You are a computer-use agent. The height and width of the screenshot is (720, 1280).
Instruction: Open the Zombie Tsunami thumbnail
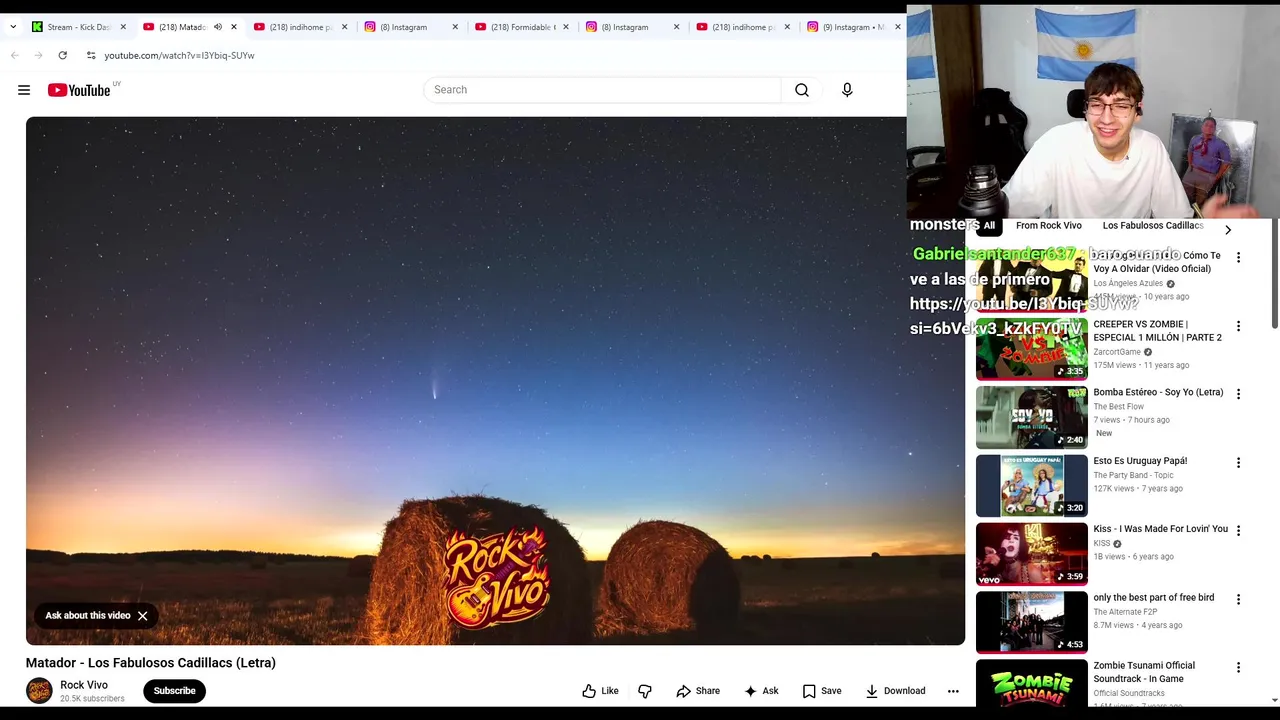point(1031,683)
